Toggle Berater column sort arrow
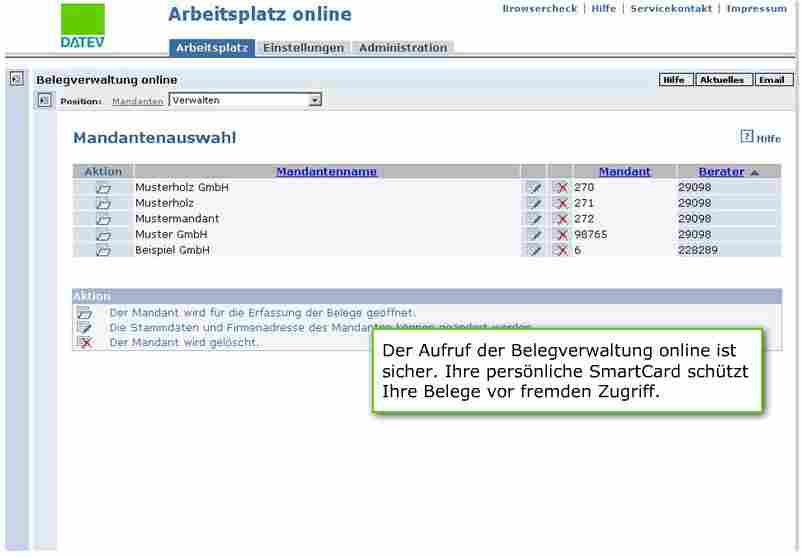This screenshot has height=557, width=802. click(754, 173)
